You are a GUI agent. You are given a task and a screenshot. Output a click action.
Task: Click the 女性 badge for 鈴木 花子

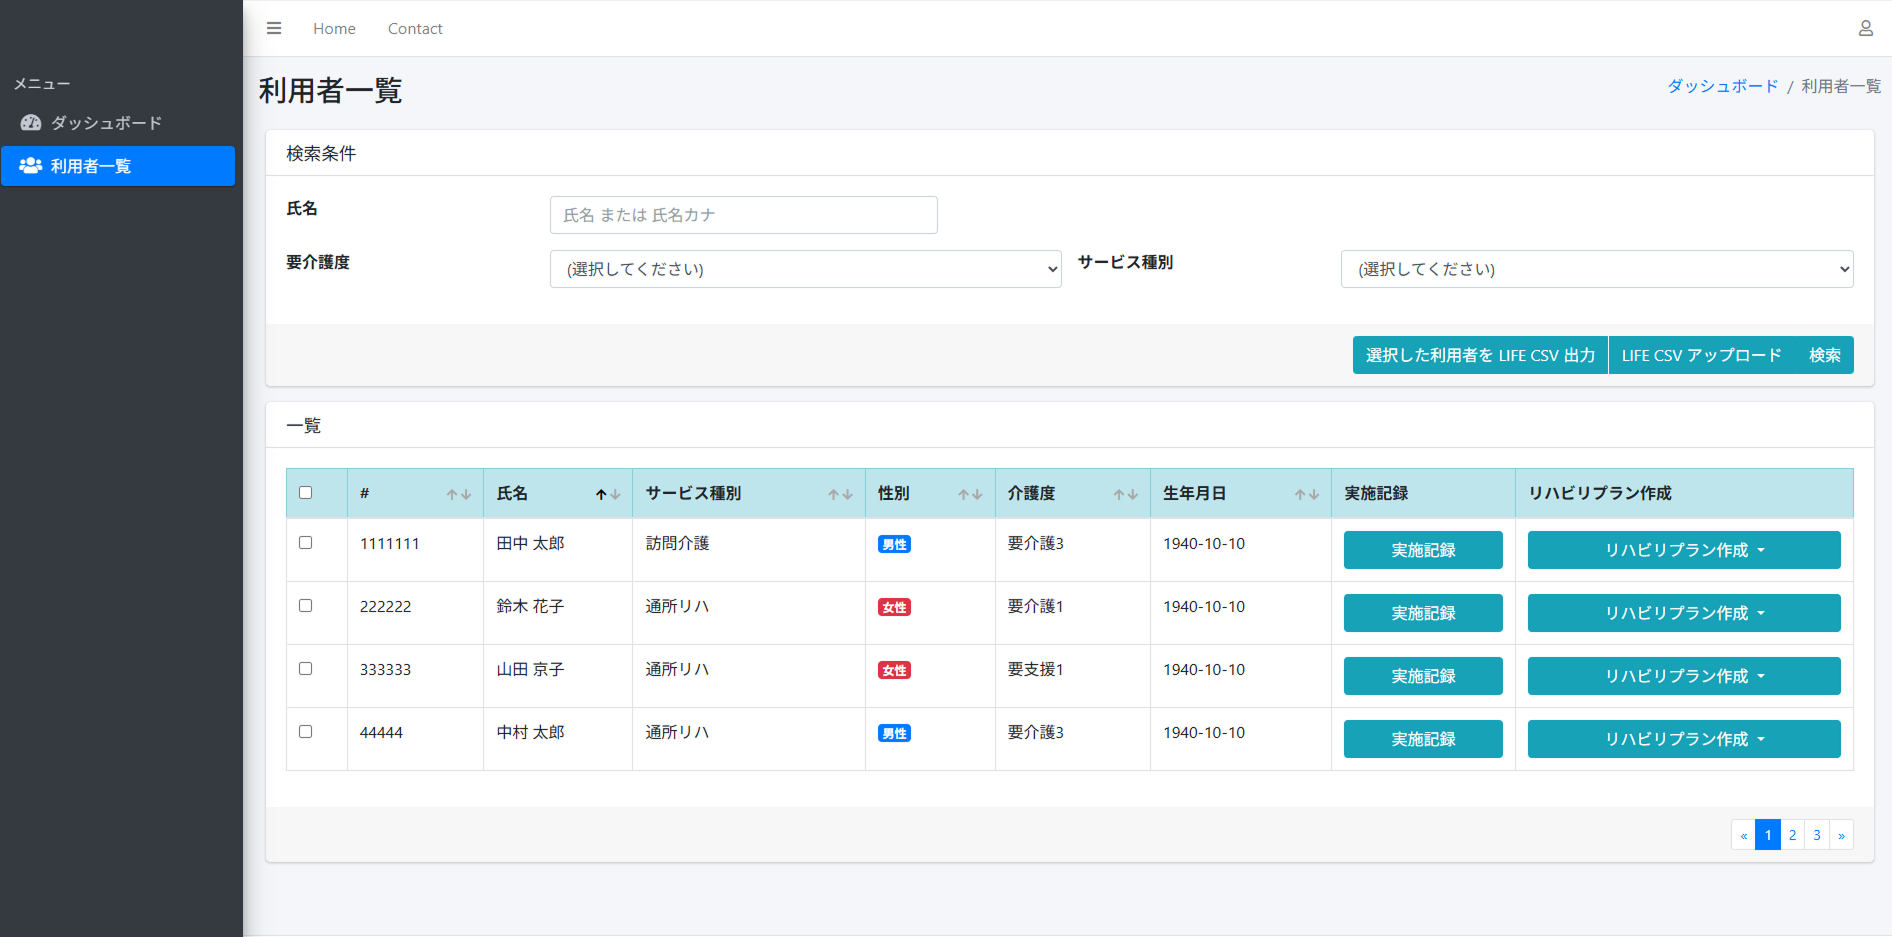pyautogui.click(x=894, y=607)
